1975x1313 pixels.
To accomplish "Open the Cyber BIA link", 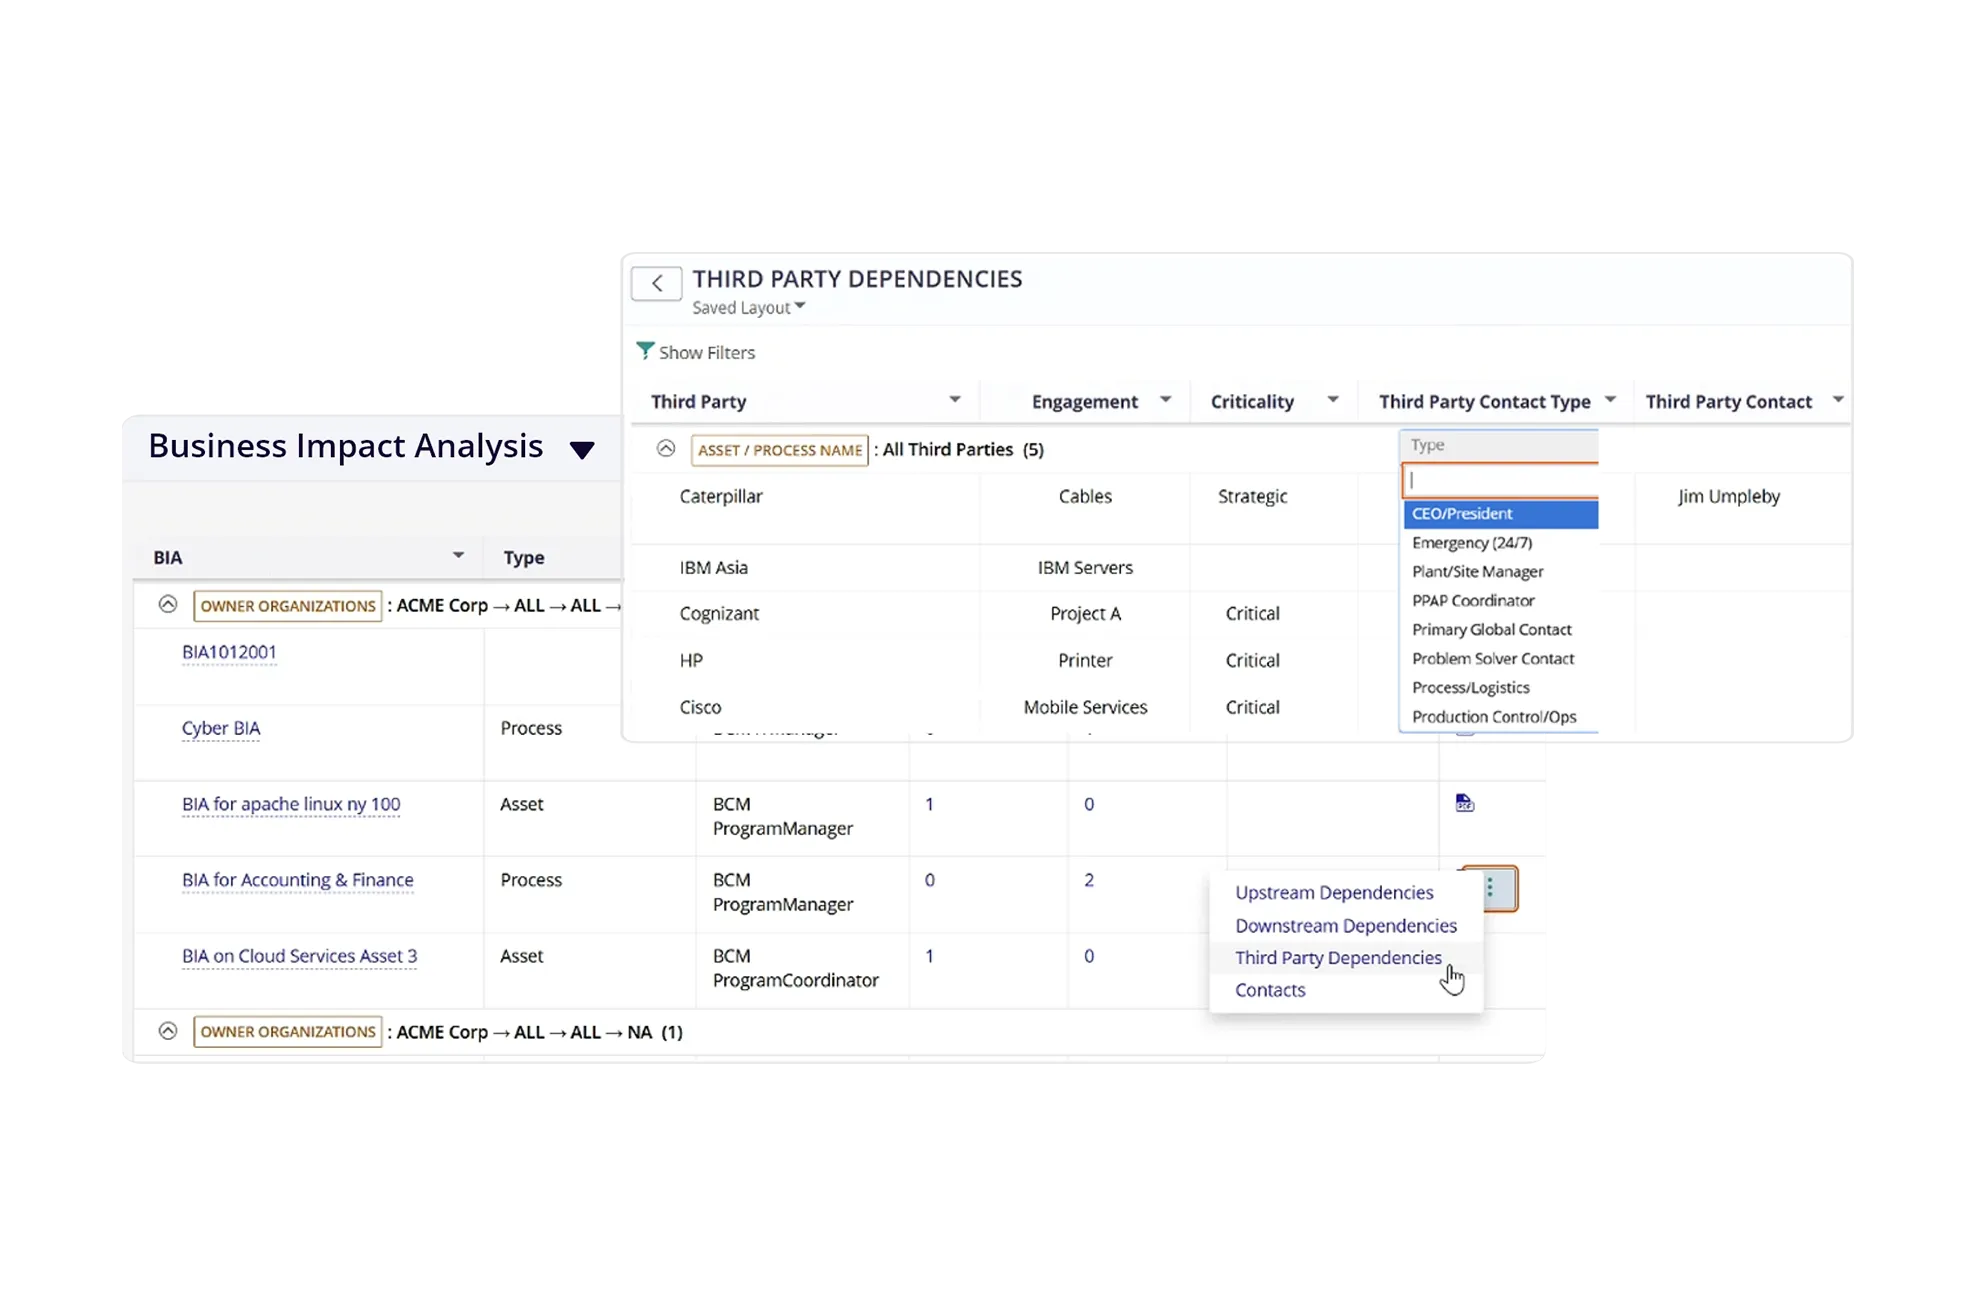I will (221, 728).
